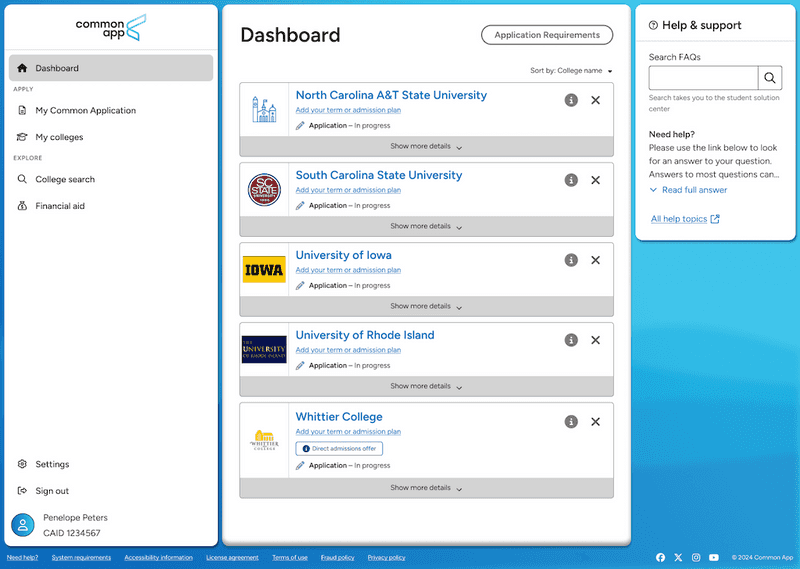Open Fraud policy footer link
The image size is (800, 569).
pos(337,557)
